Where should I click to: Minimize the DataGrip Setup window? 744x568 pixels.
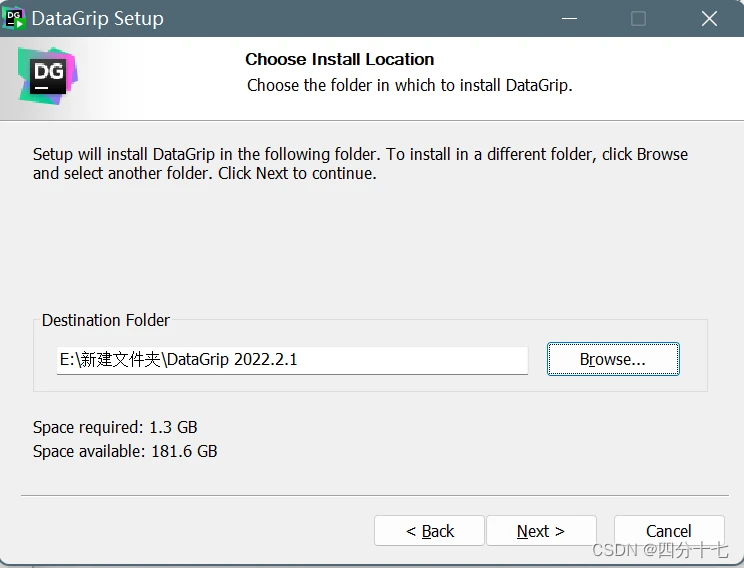point(569,19)
